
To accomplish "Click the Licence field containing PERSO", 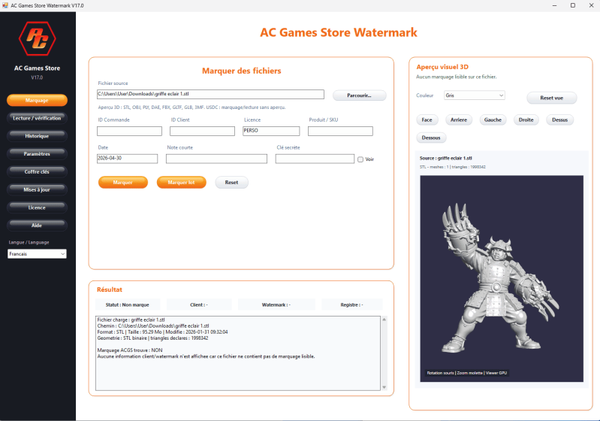I will [271, 131].
